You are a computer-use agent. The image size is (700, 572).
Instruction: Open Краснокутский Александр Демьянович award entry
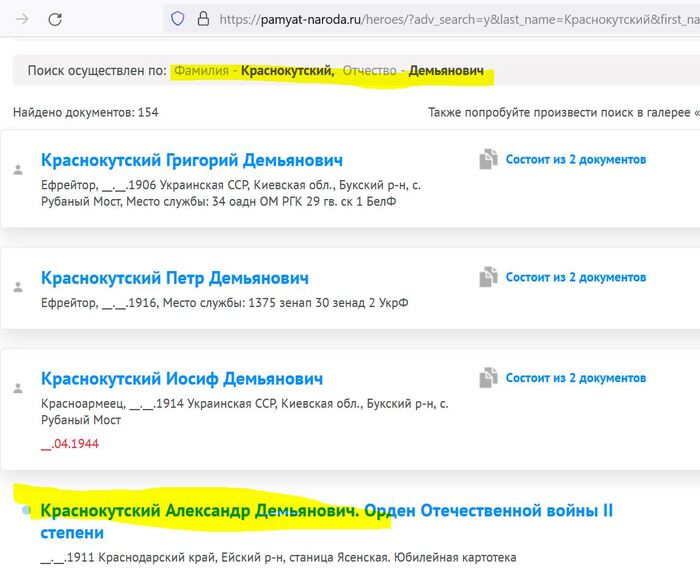[198, 511]
